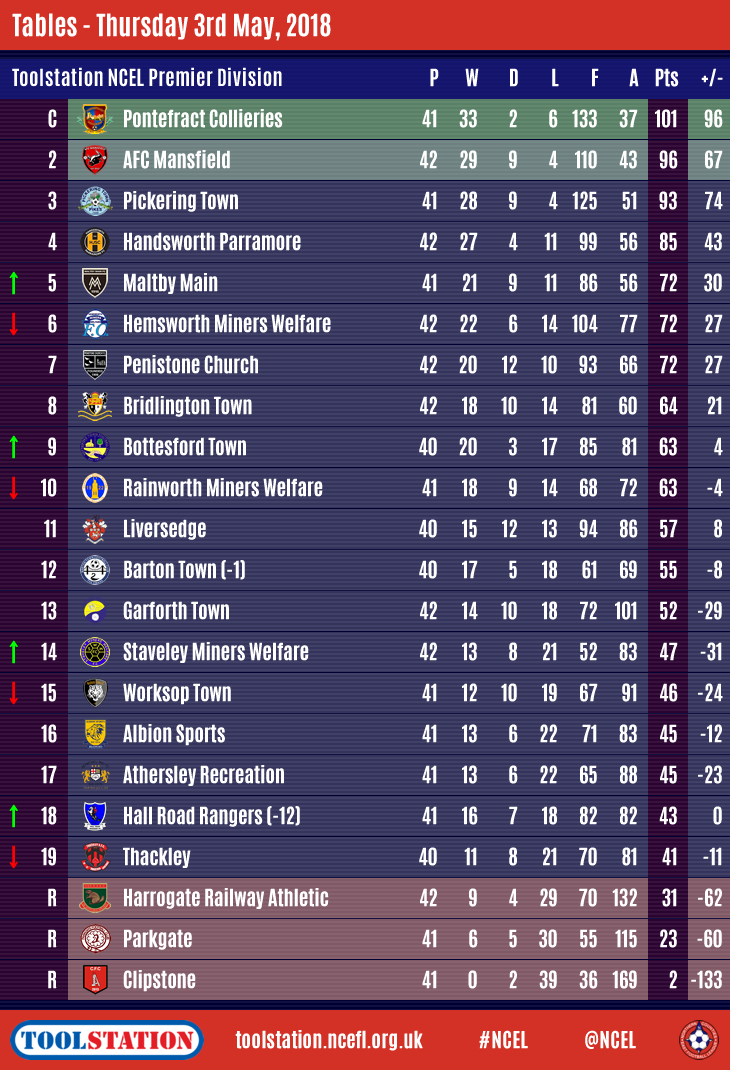Select the Handsworth Parramore club crest
Screen dimensions: 730x1070
point(95,242)
